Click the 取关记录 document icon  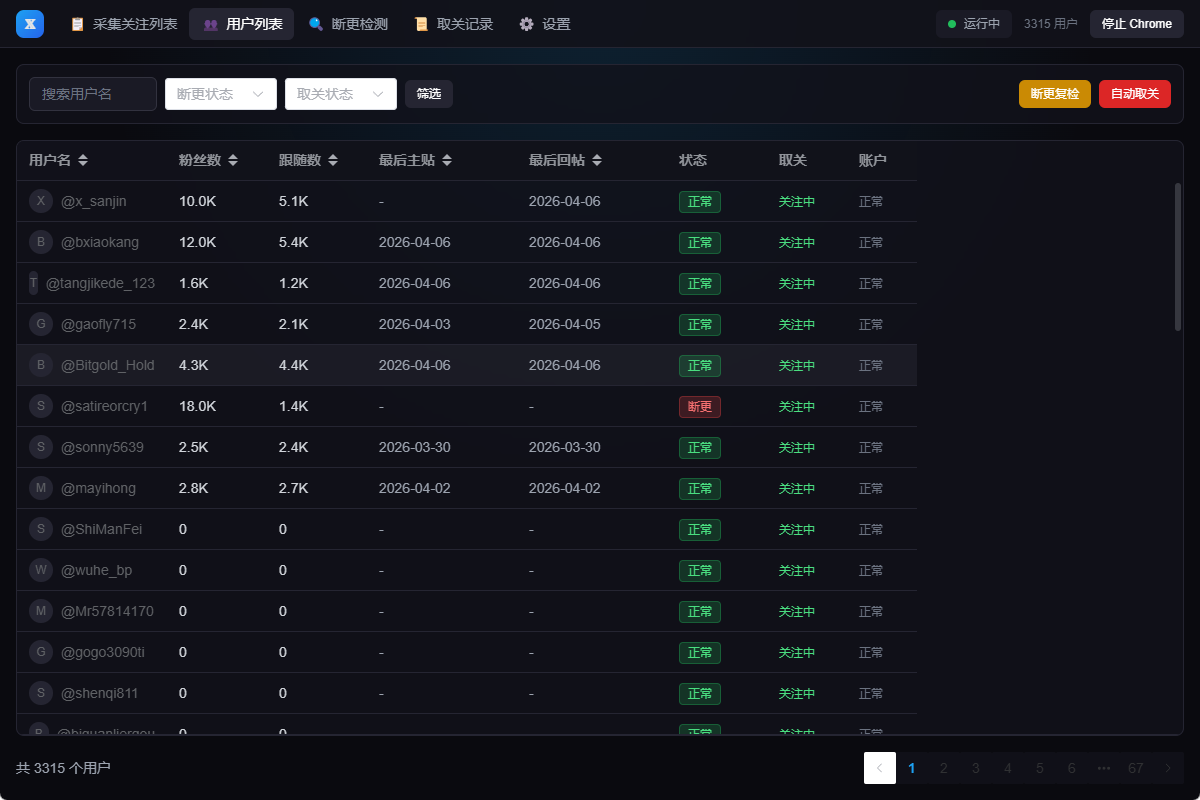coord(421,23)
